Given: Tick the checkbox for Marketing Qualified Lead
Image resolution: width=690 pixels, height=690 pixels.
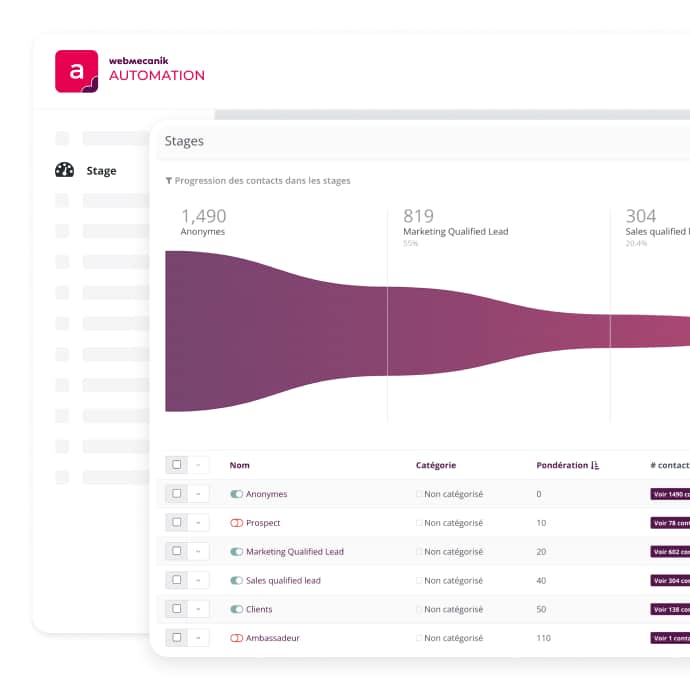Looking at the screenshot, I should [177, 551].
